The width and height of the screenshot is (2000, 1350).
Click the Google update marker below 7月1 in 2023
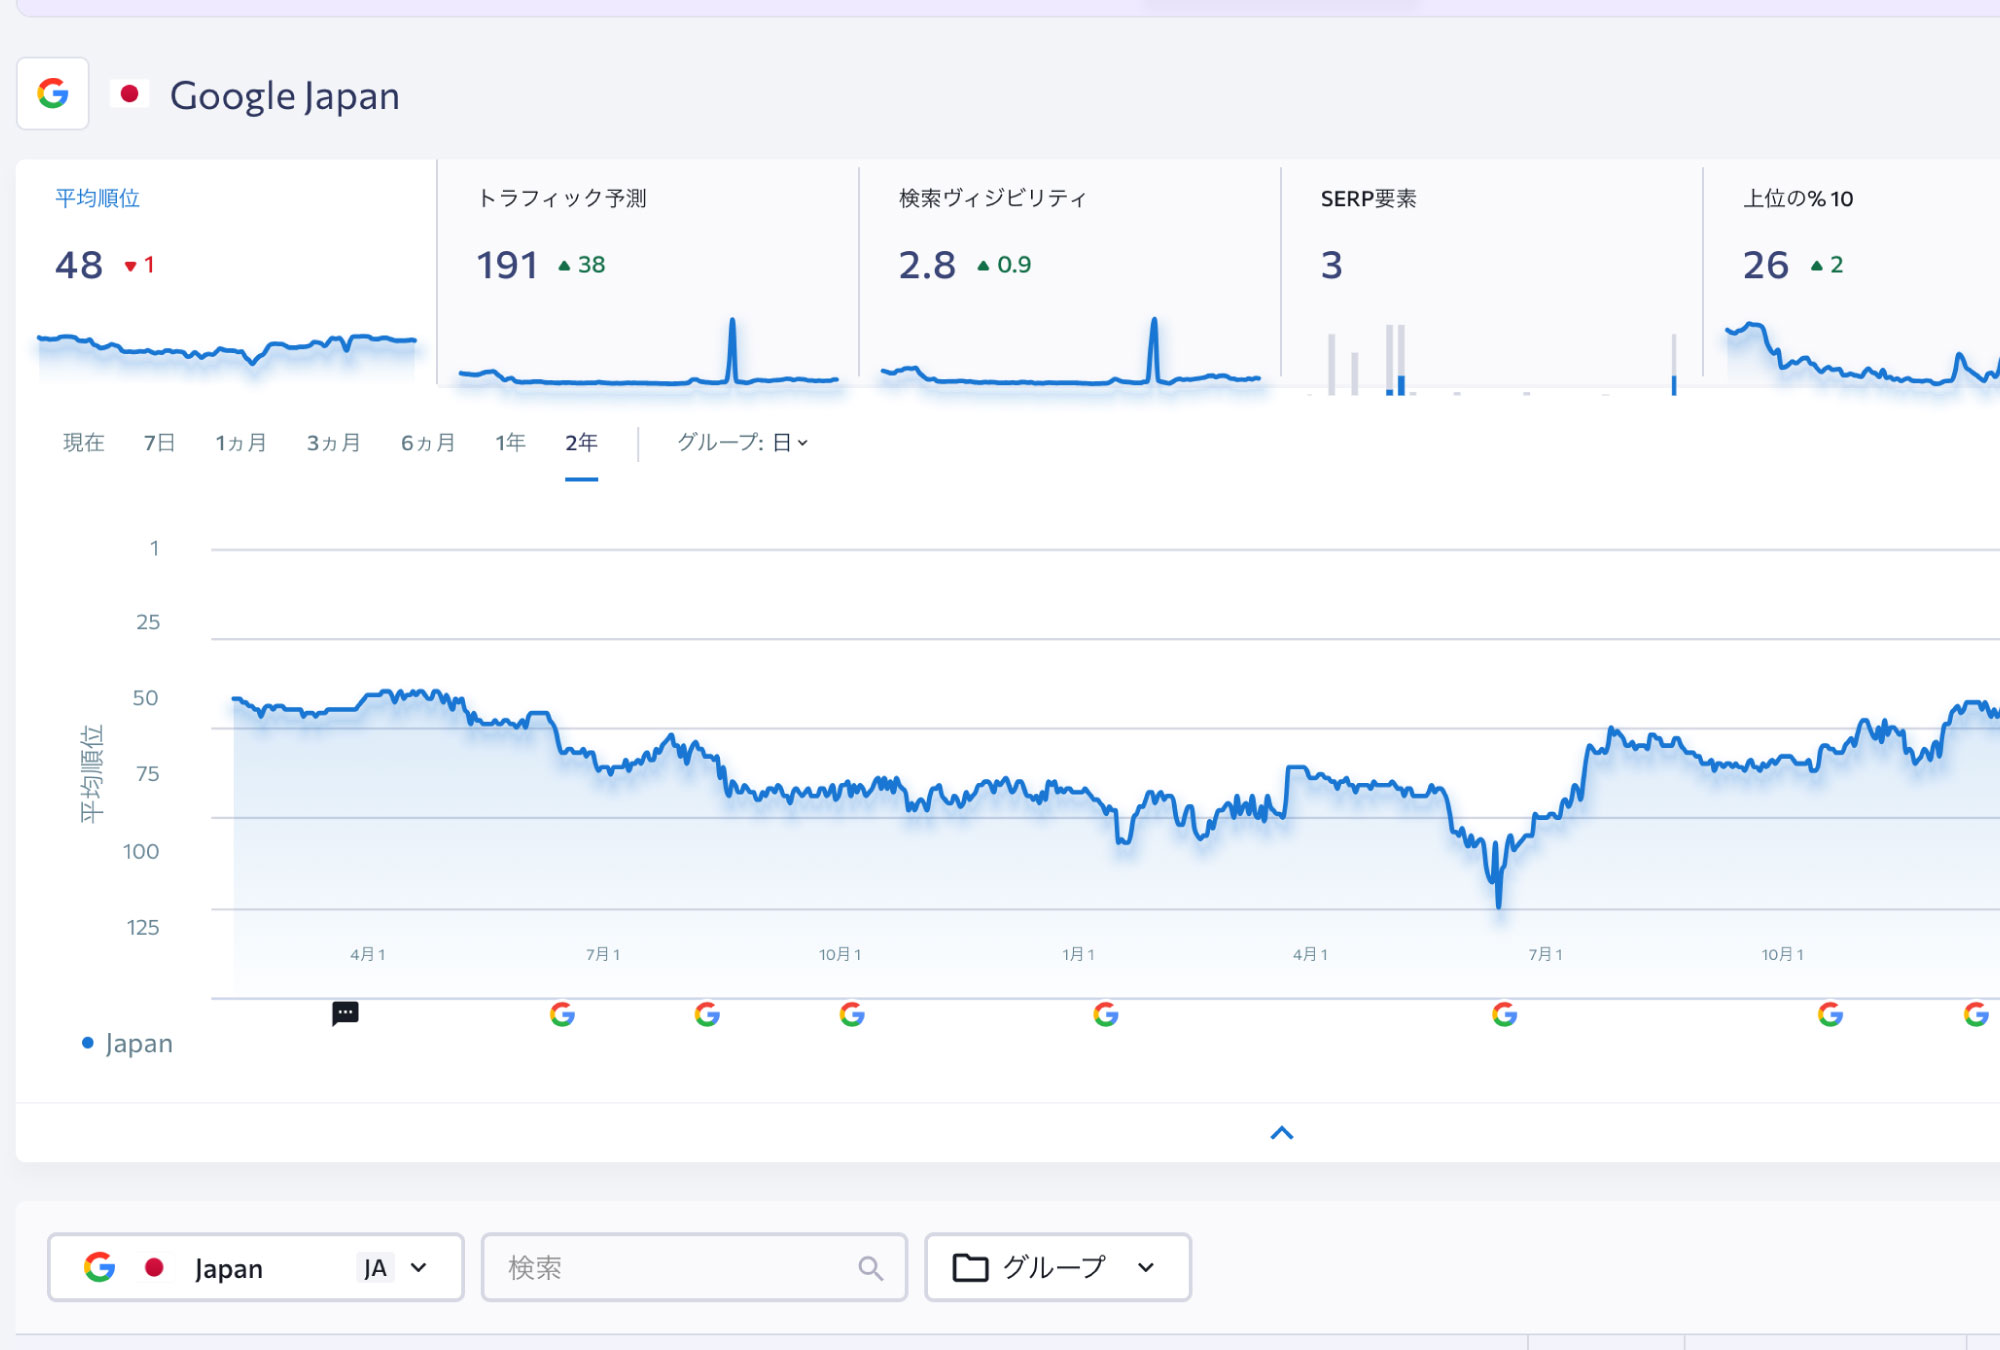coord(562,1015)
